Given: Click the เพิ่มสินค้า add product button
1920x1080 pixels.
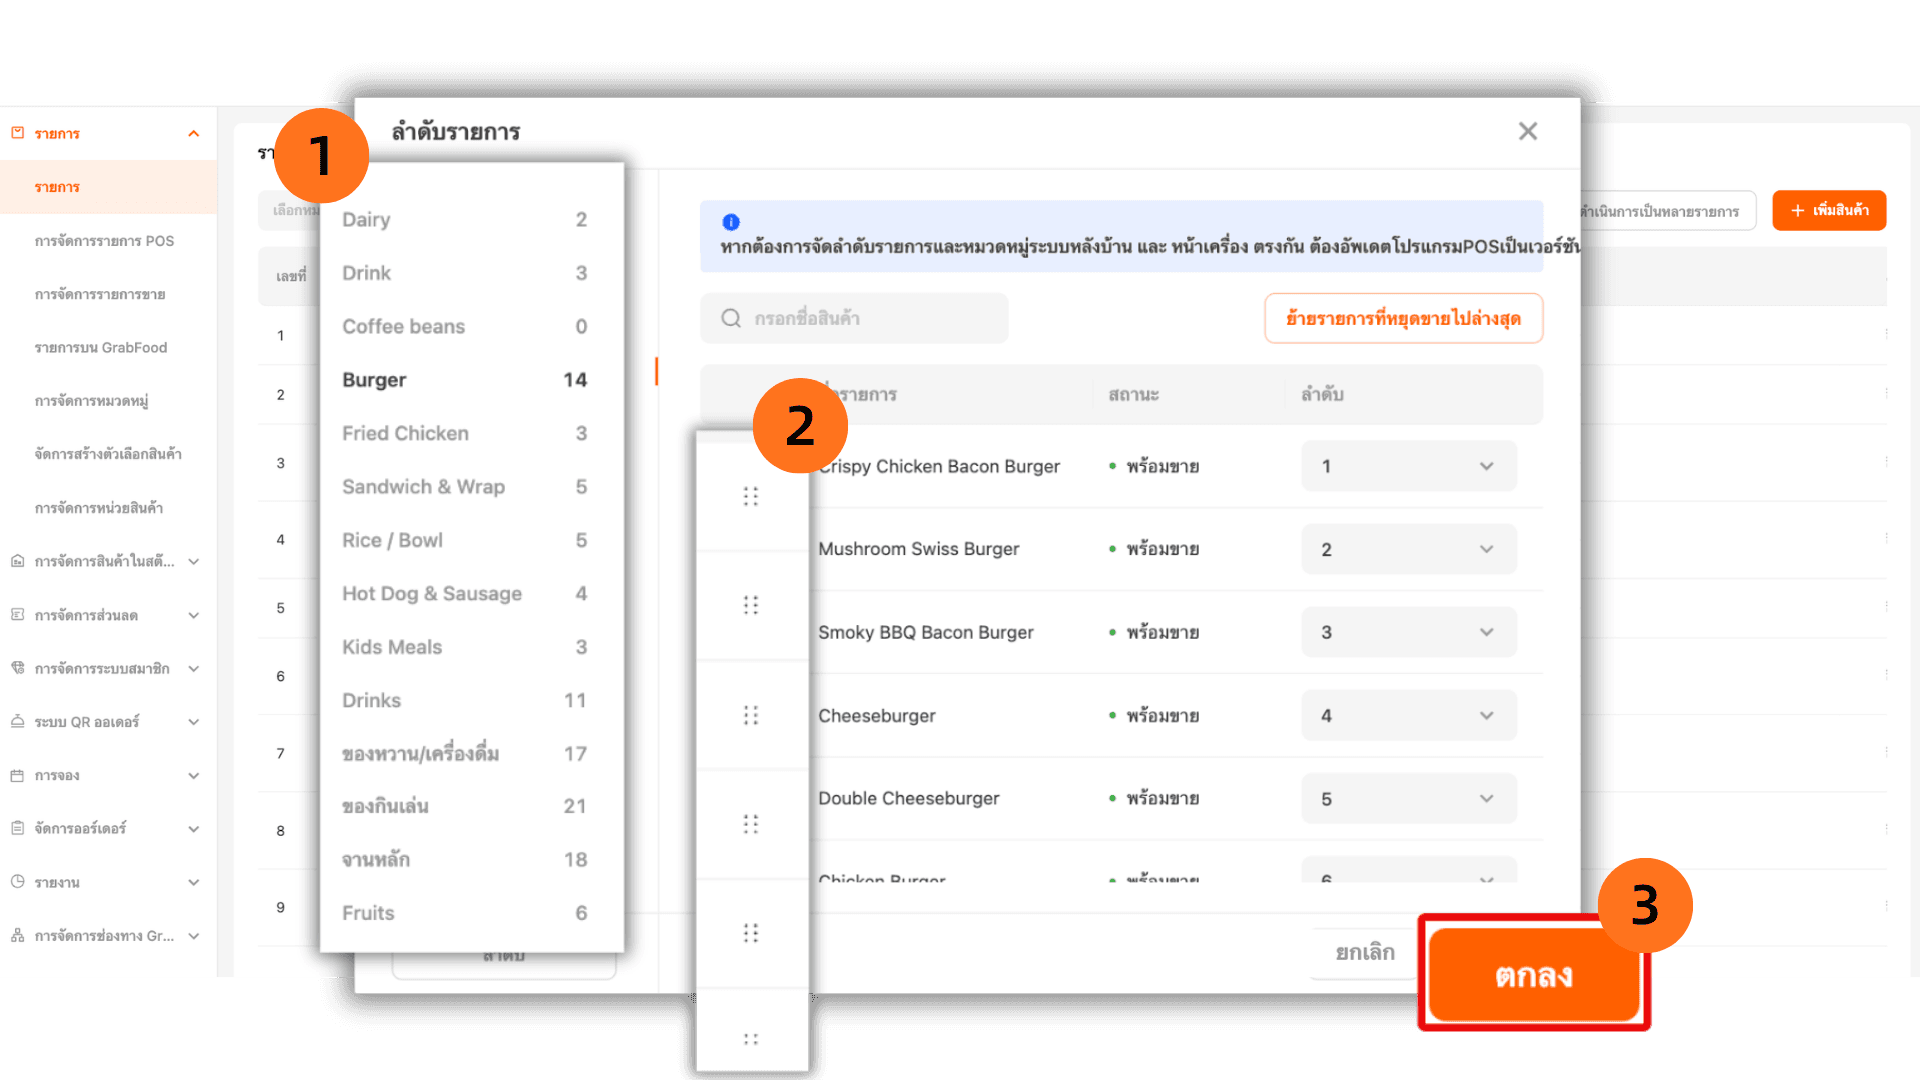Looking at the screenshot, I should click(1829, 211).
